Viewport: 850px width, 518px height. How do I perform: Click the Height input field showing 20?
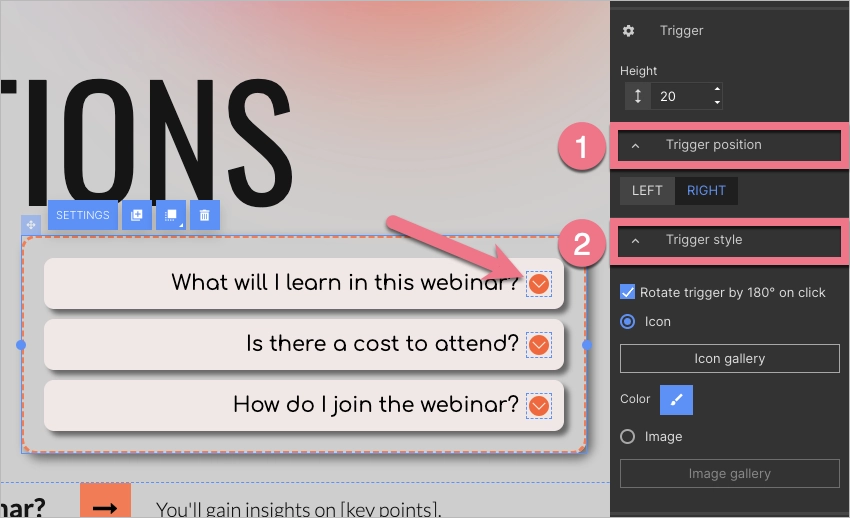pos(682,96)
